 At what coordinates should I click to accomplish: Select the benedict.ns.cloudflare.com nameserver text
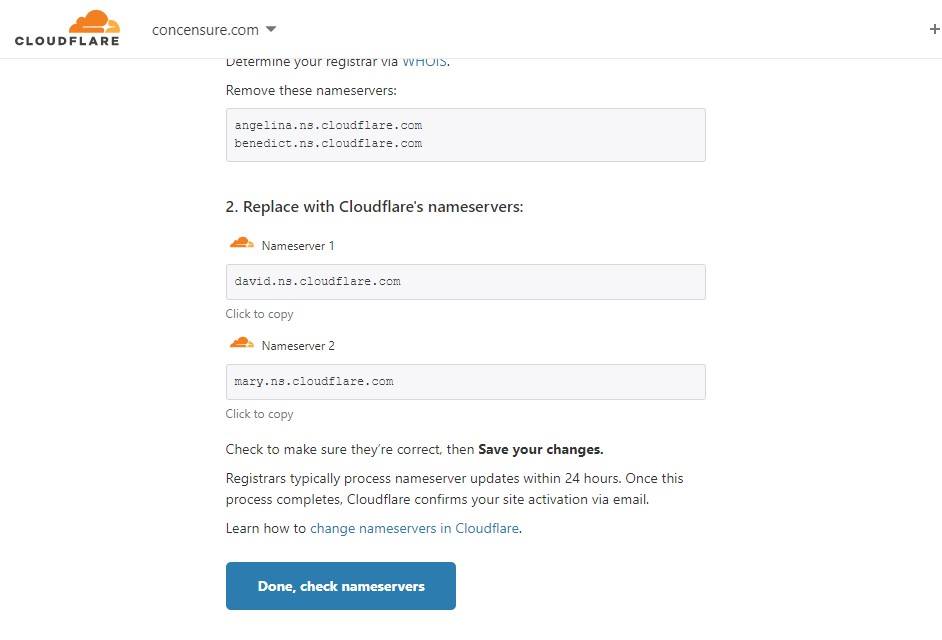328,144
